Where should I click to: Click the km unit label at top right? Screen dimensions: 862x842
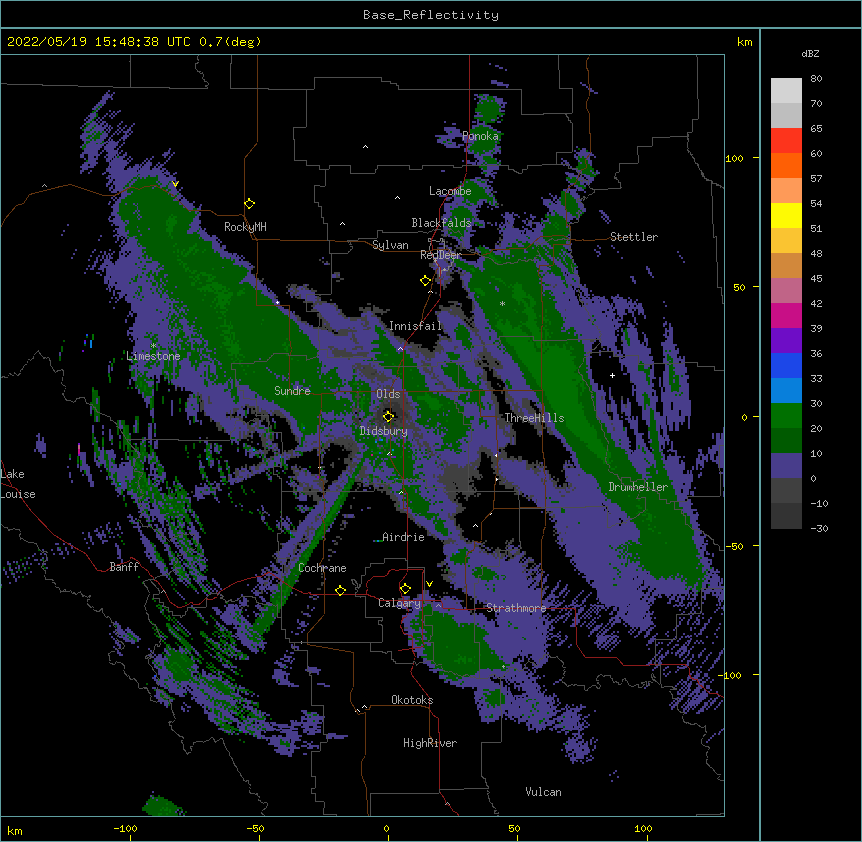pyautogui.click(x=745, y=42)
